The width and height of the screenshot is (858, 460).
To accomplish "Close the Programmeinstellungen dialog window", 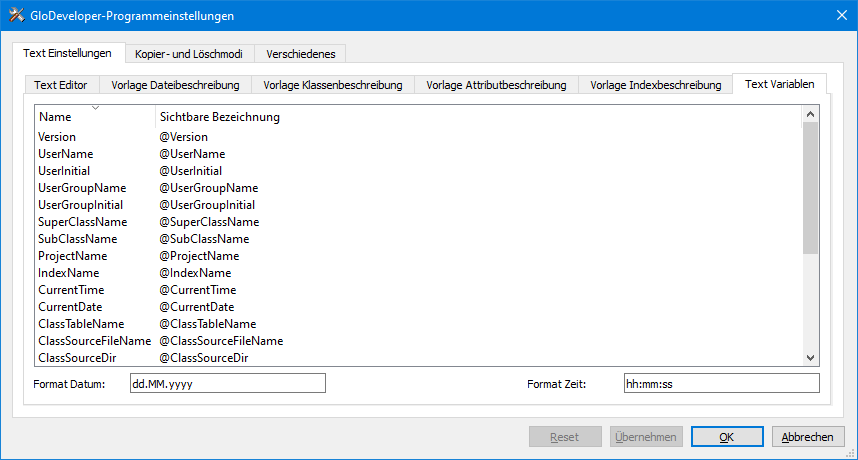I will (842, 15).
